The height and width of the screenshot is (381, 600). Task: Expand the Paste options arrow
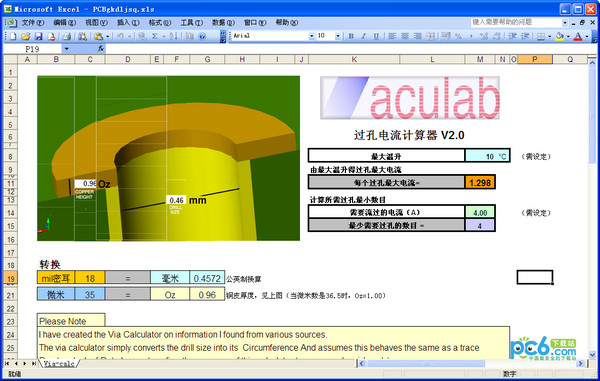[107, 36]
